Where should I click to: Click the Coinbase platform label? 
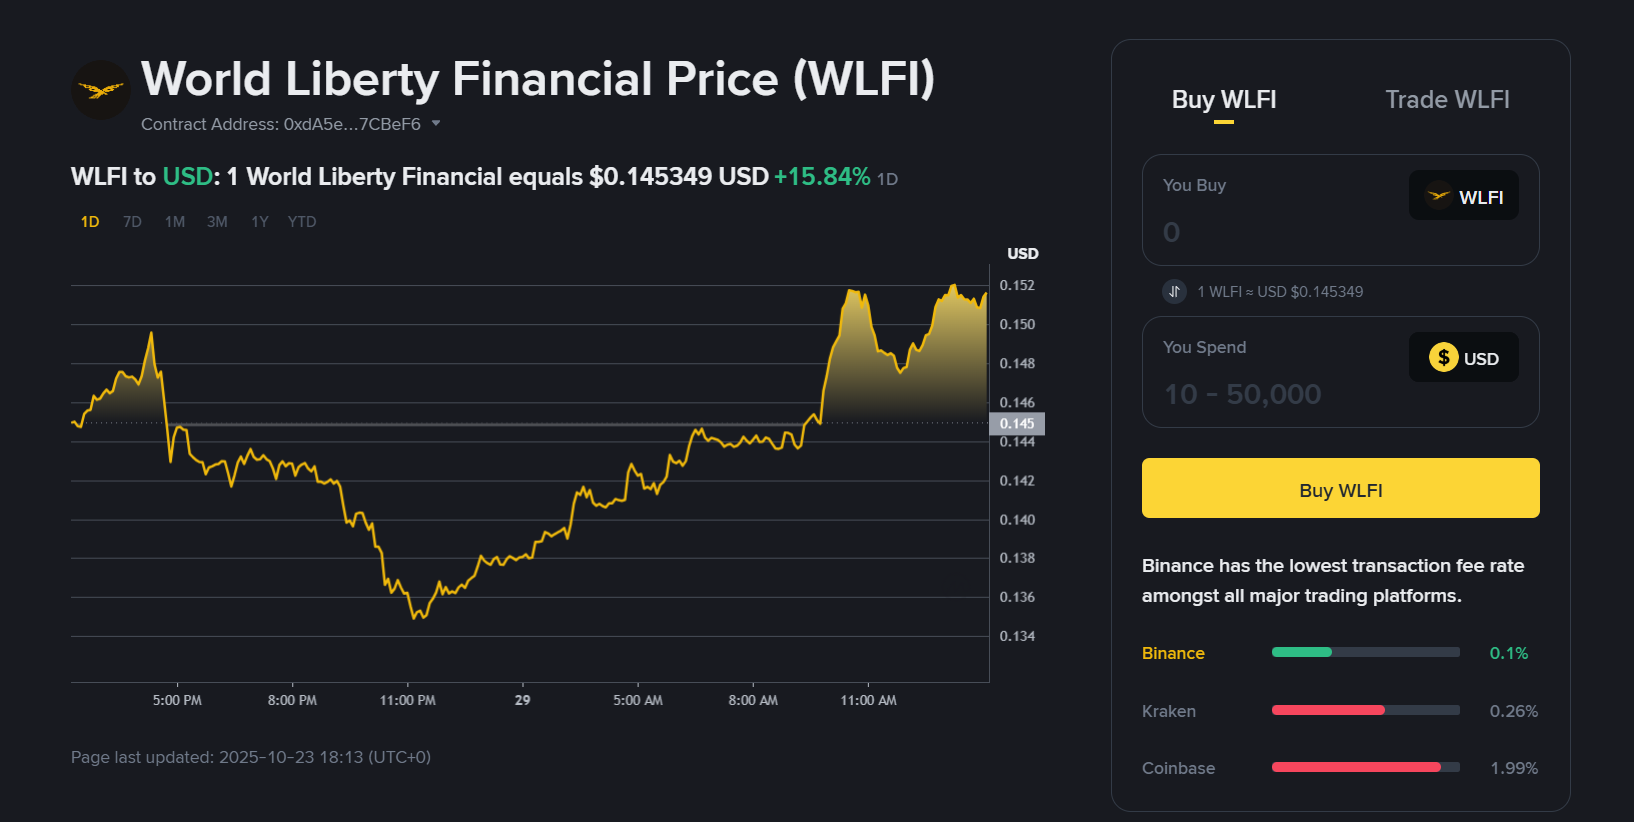click(x=1179, y=768)
